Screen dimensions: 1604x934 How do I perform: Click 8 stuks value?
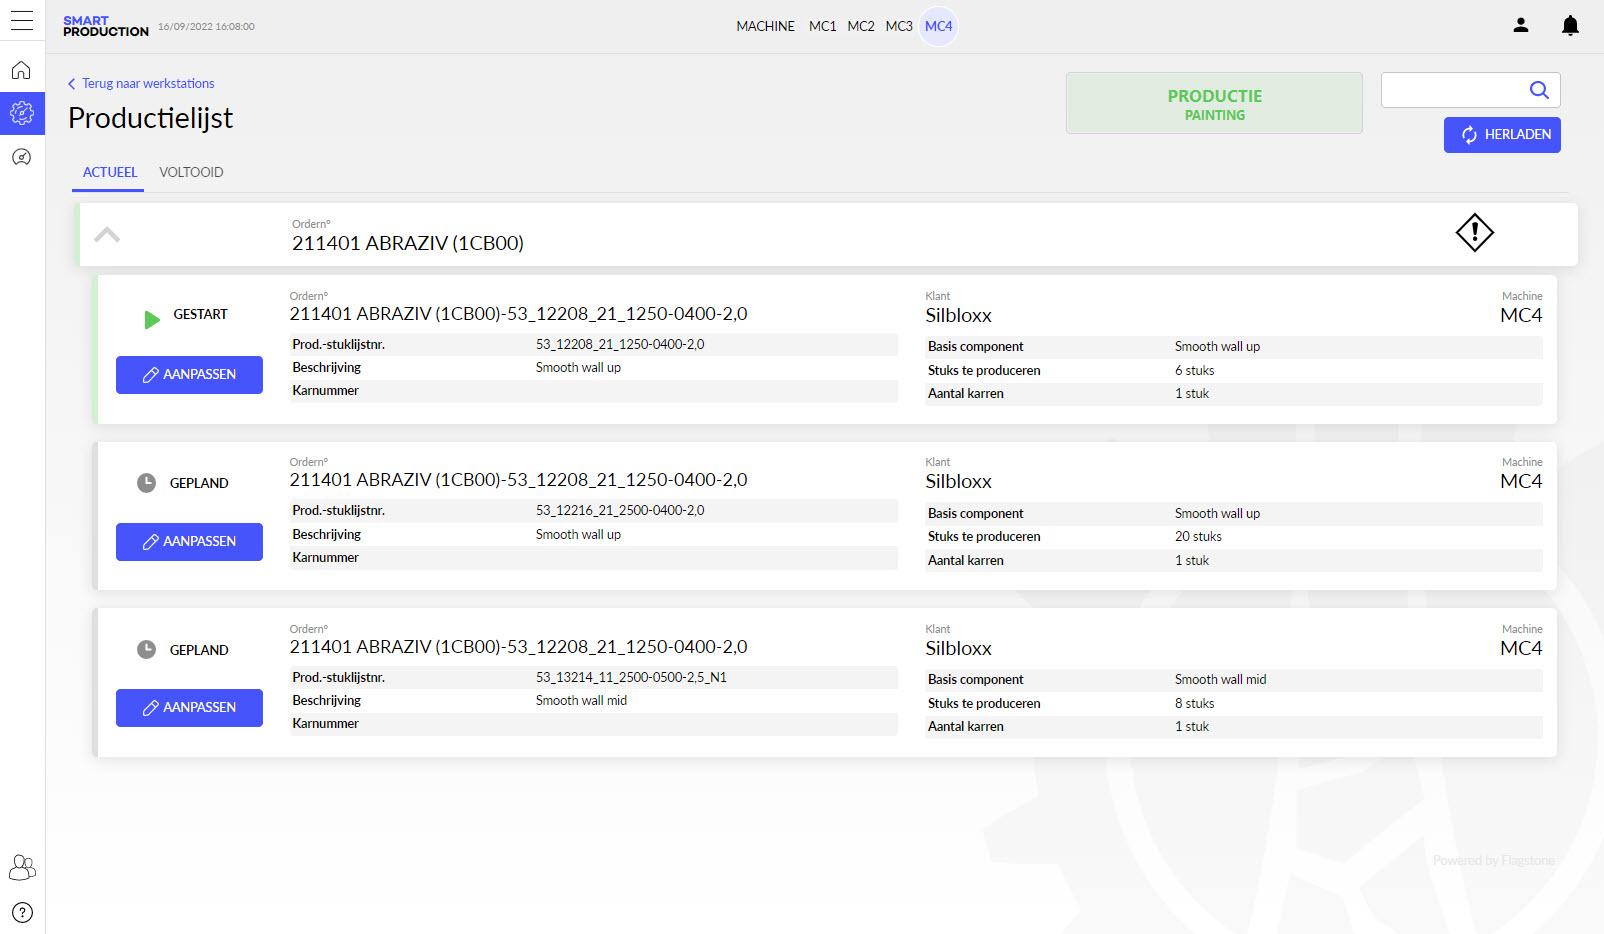point(1195,703)
